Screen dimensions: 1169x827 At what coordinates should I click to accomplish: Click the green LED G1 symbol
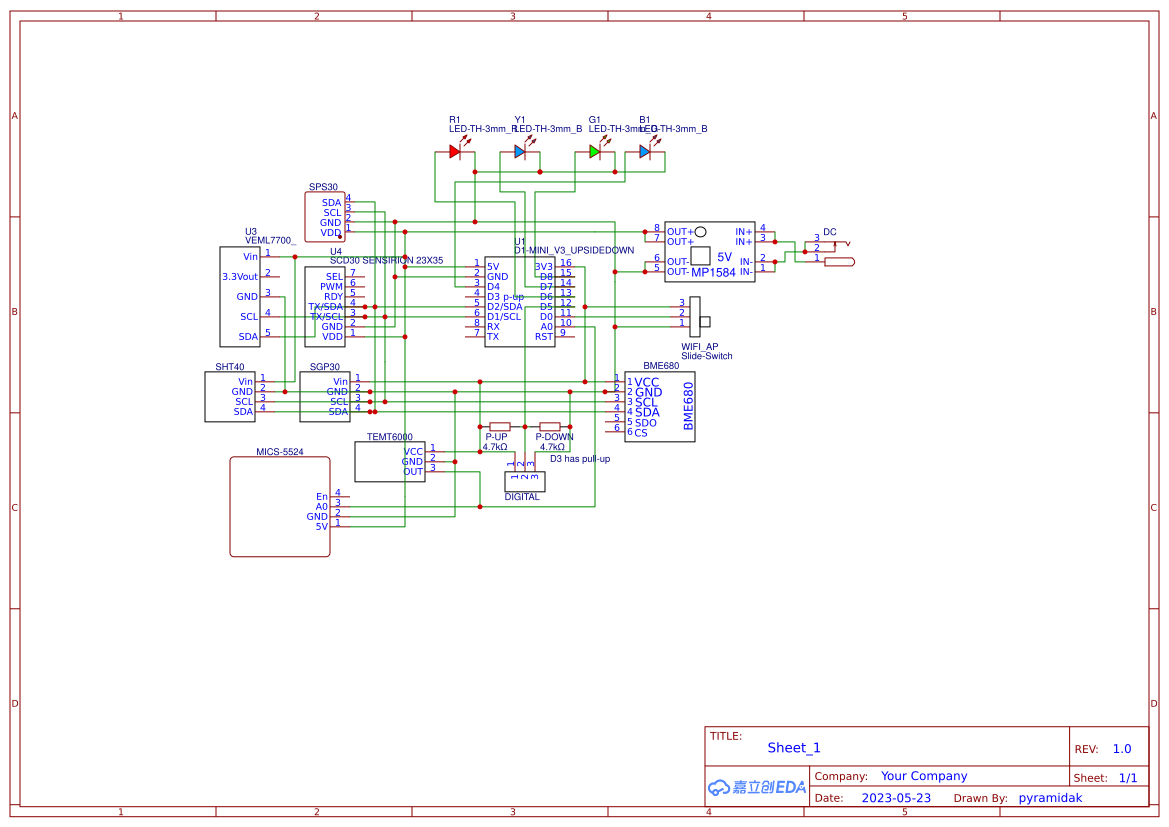tap(595, 150)
